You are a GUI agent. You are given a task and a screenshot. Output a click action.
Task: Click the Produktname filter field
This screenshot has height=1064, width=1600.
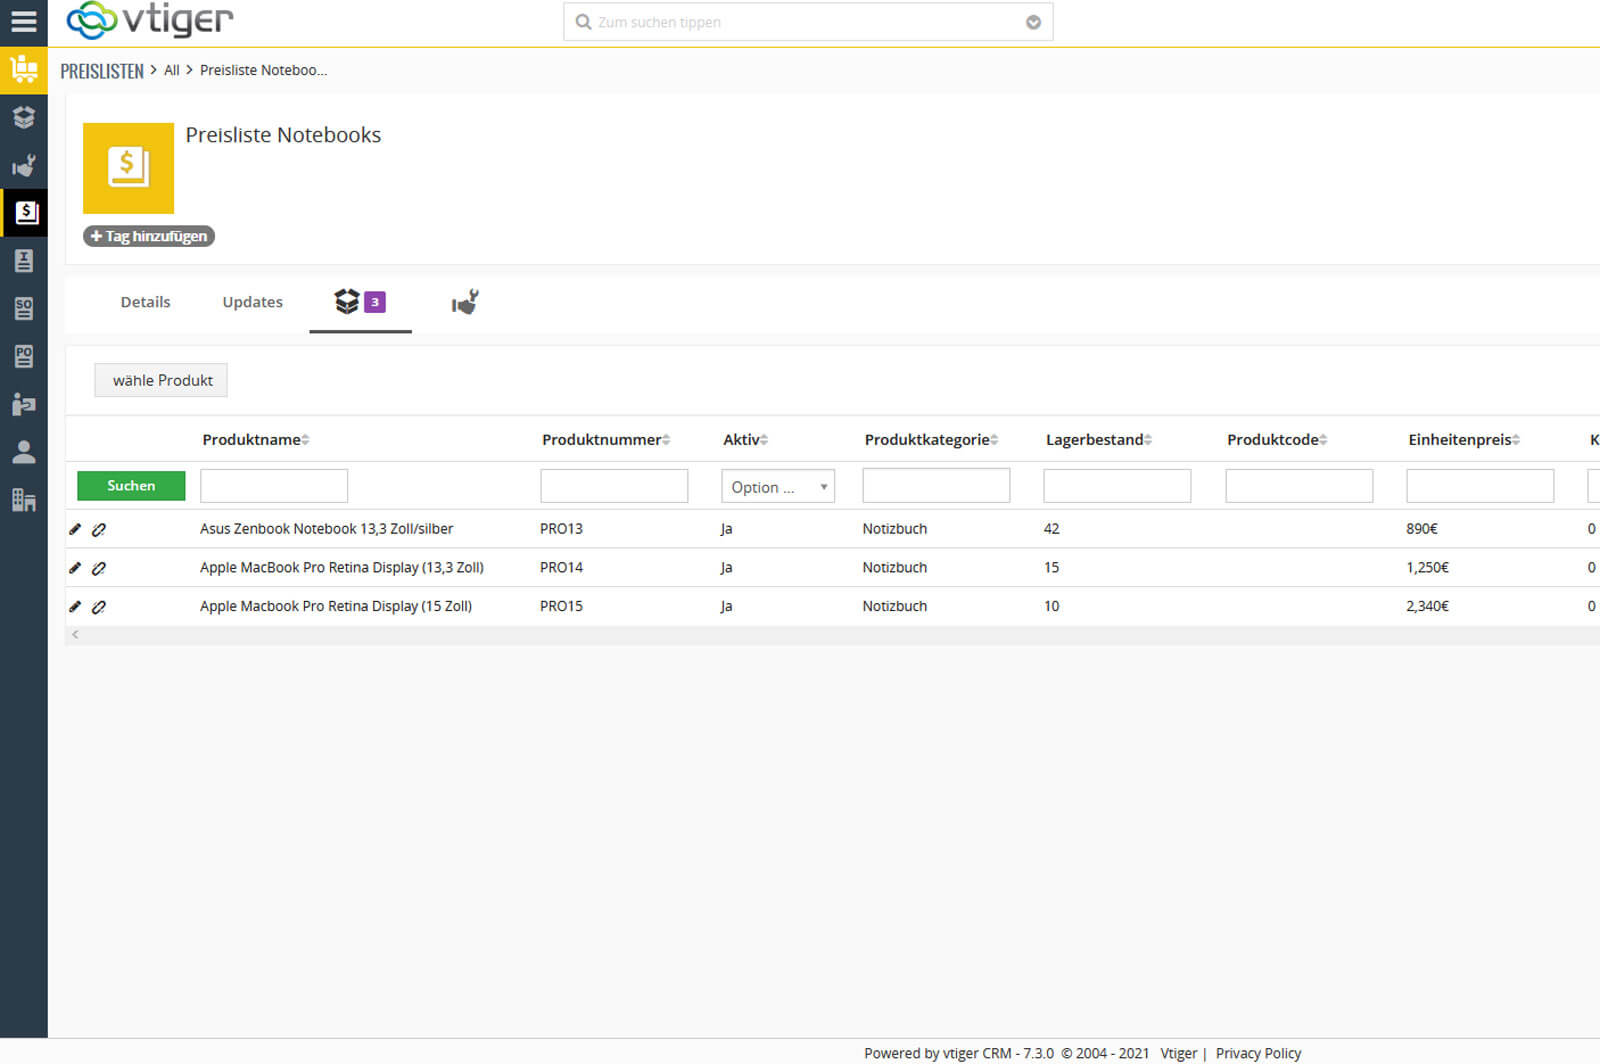pos(274,486)
